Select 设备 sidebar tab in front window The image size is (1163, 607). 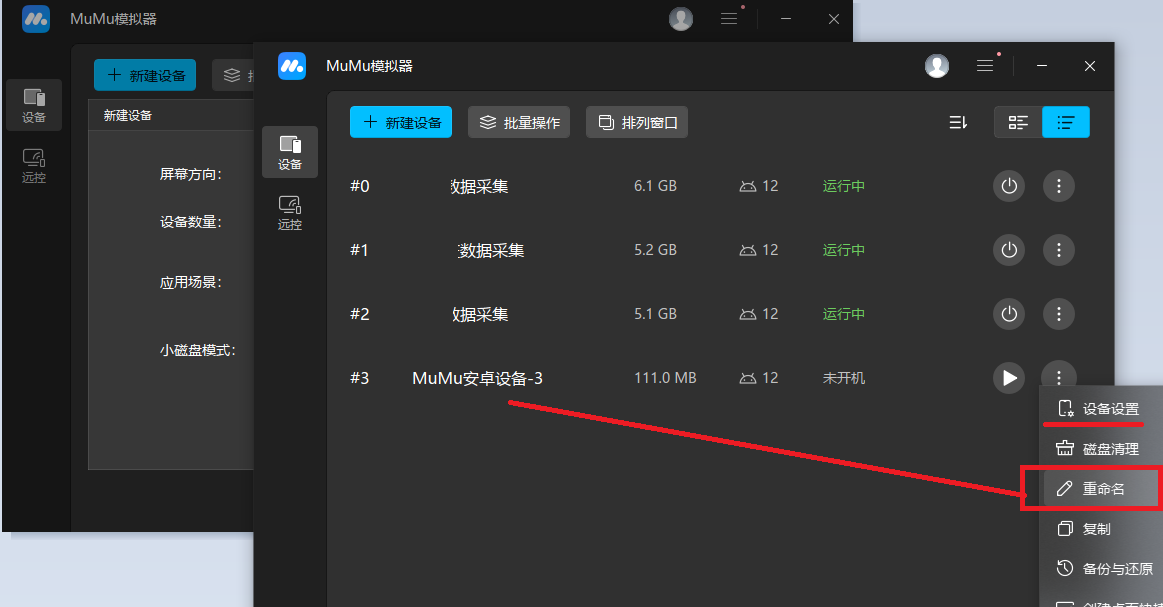290,152
